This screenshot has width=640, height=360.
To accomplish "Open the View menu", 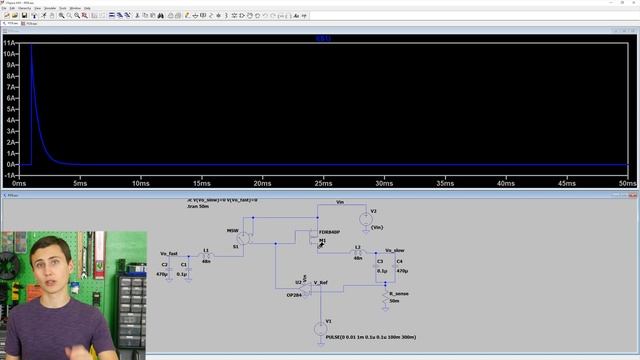I will (x=38, y=8).
